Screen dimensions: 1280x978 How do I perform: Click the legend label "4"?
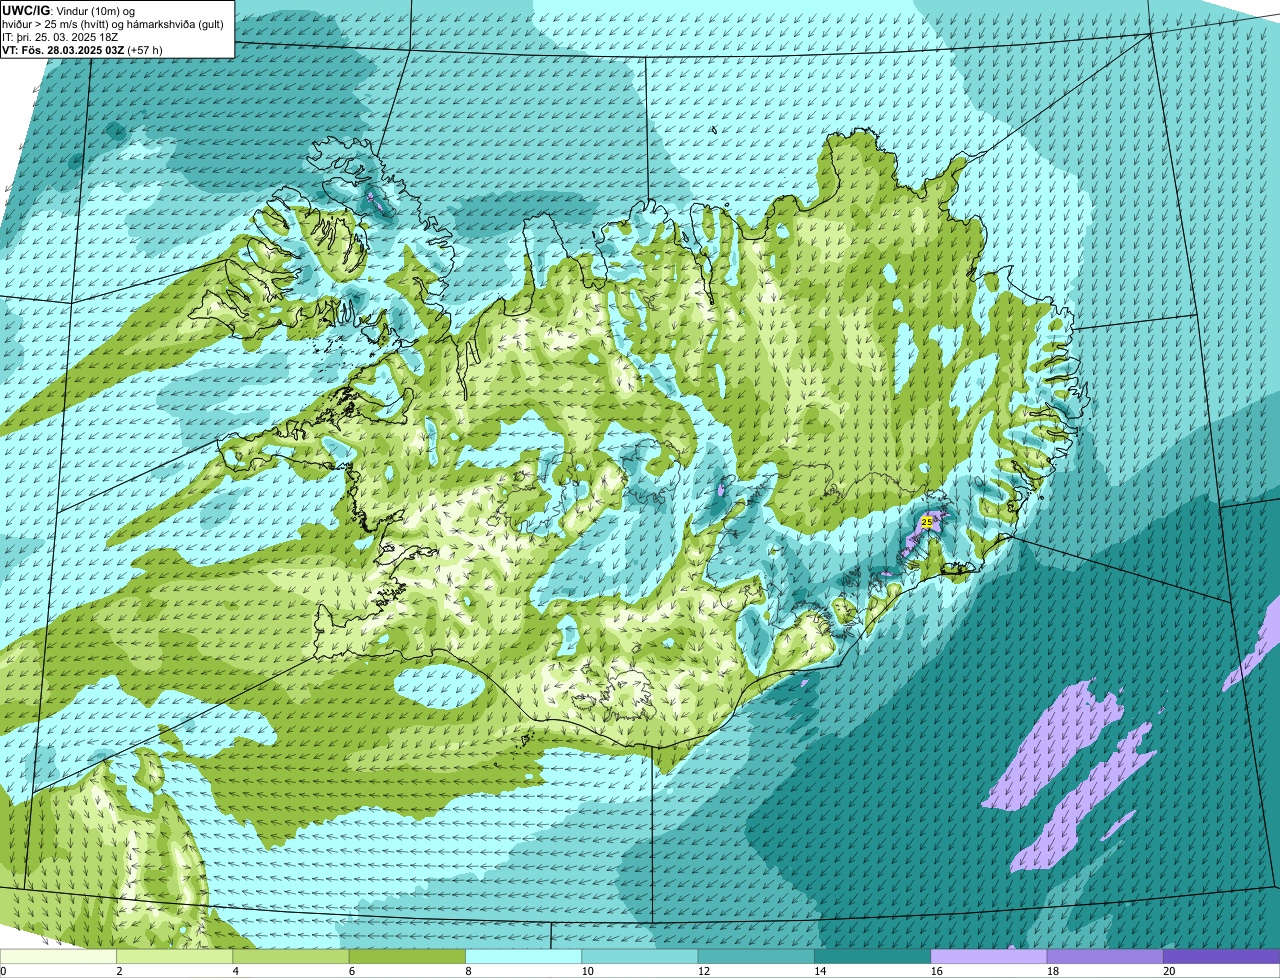235,971
